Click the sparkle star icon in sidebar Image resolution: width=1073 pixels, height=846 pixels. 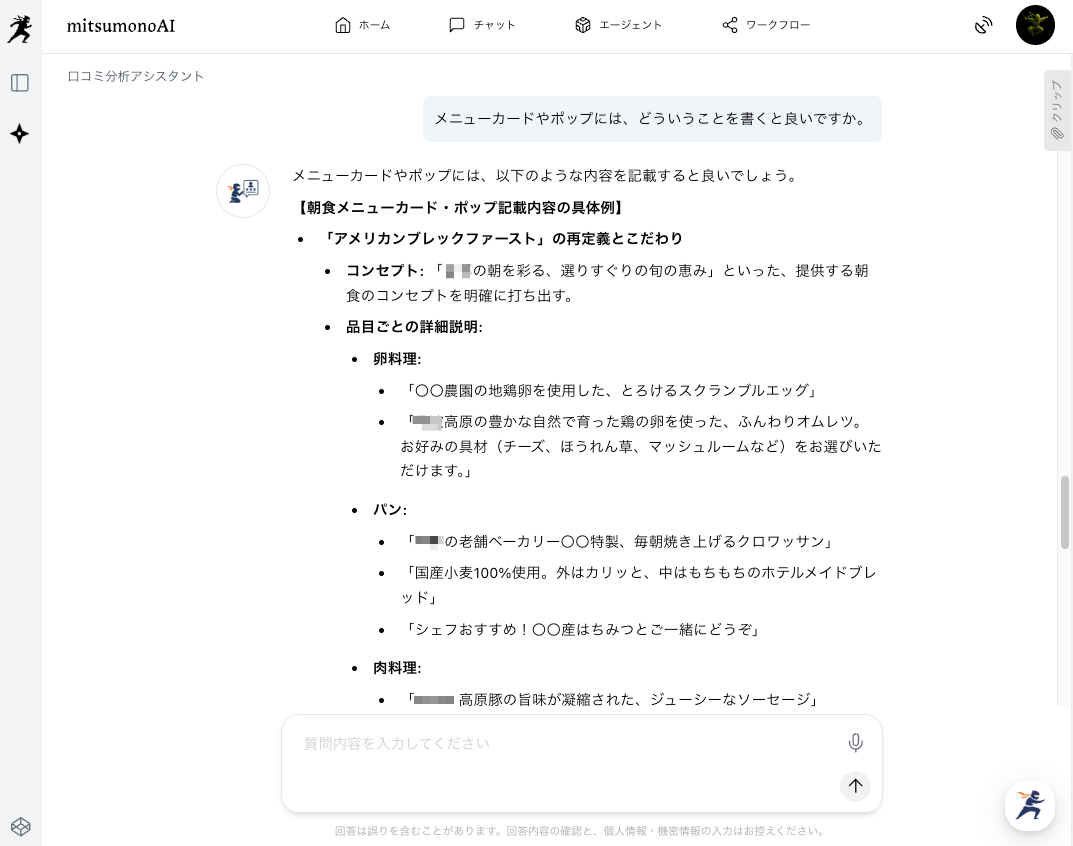20,133
